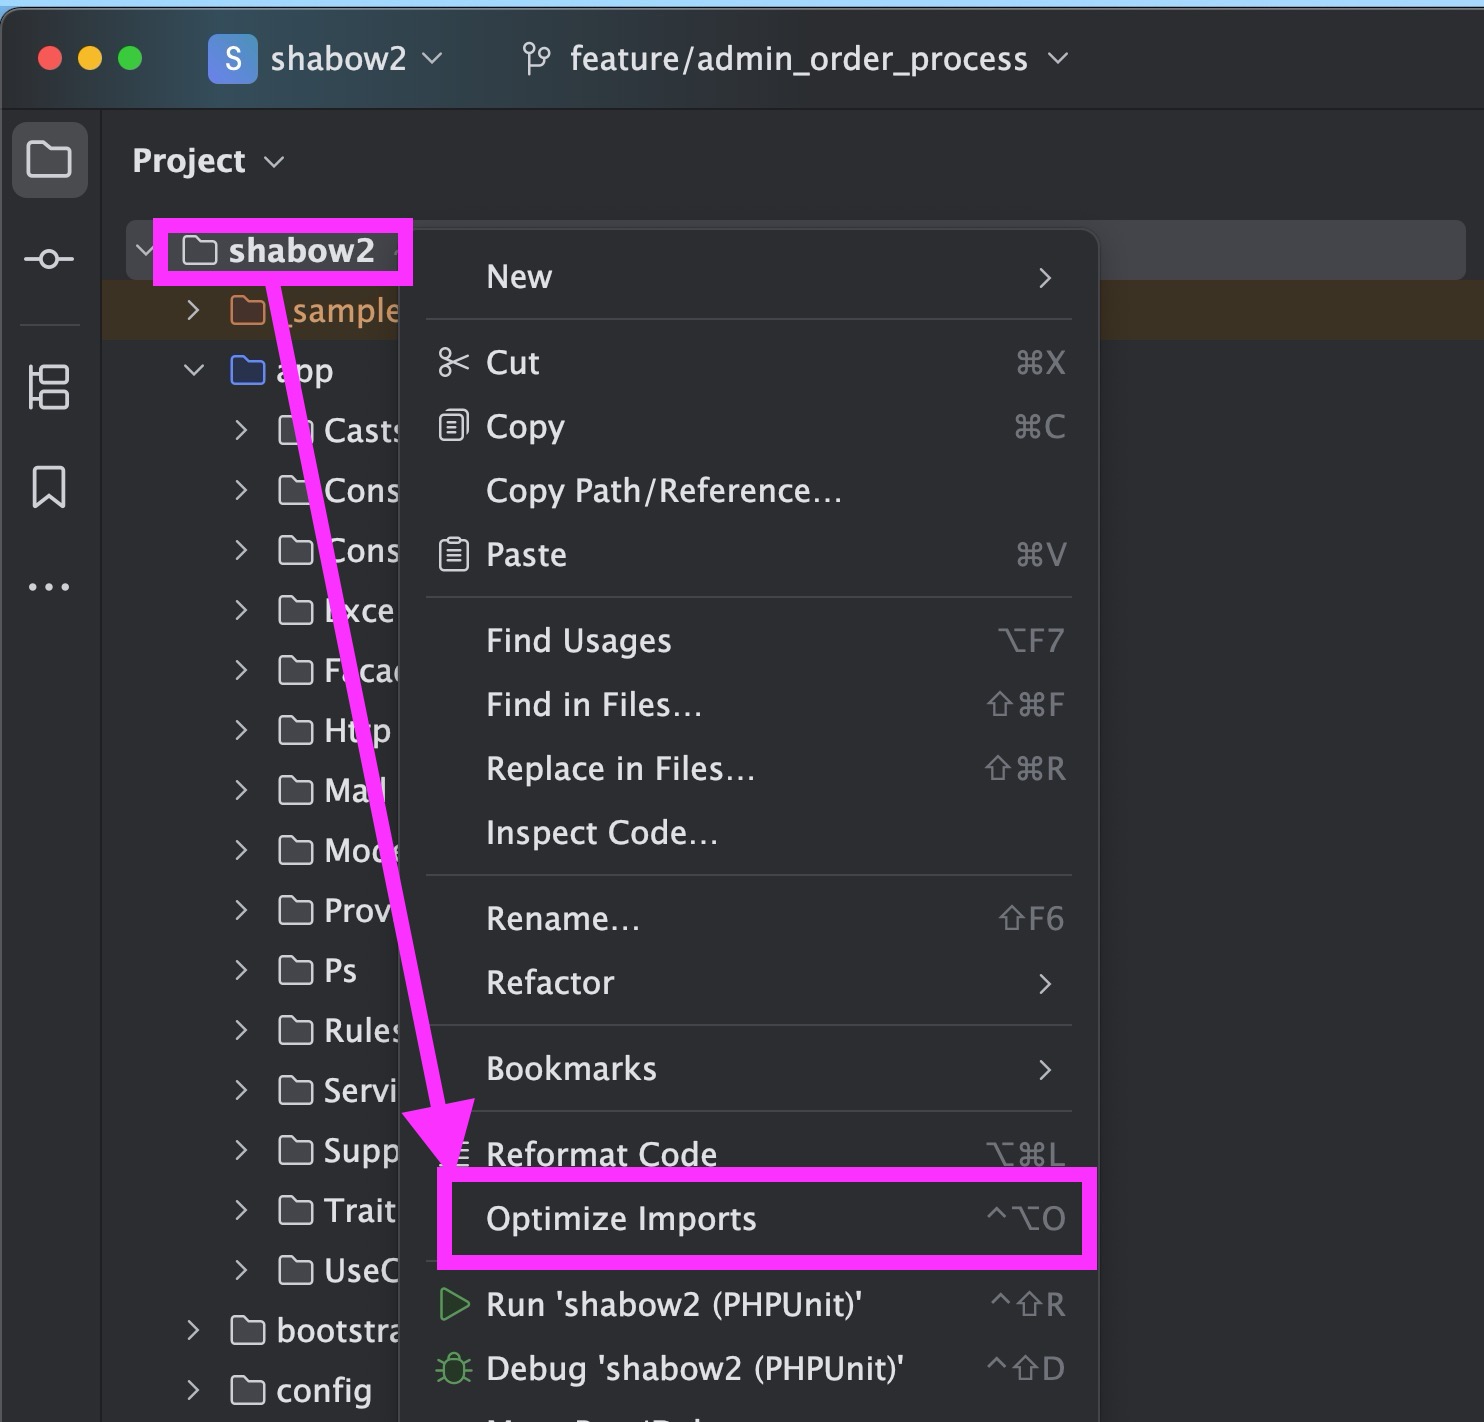
Task: Select Optimize Imports from context menu
Action: (x=621, y=1218)
